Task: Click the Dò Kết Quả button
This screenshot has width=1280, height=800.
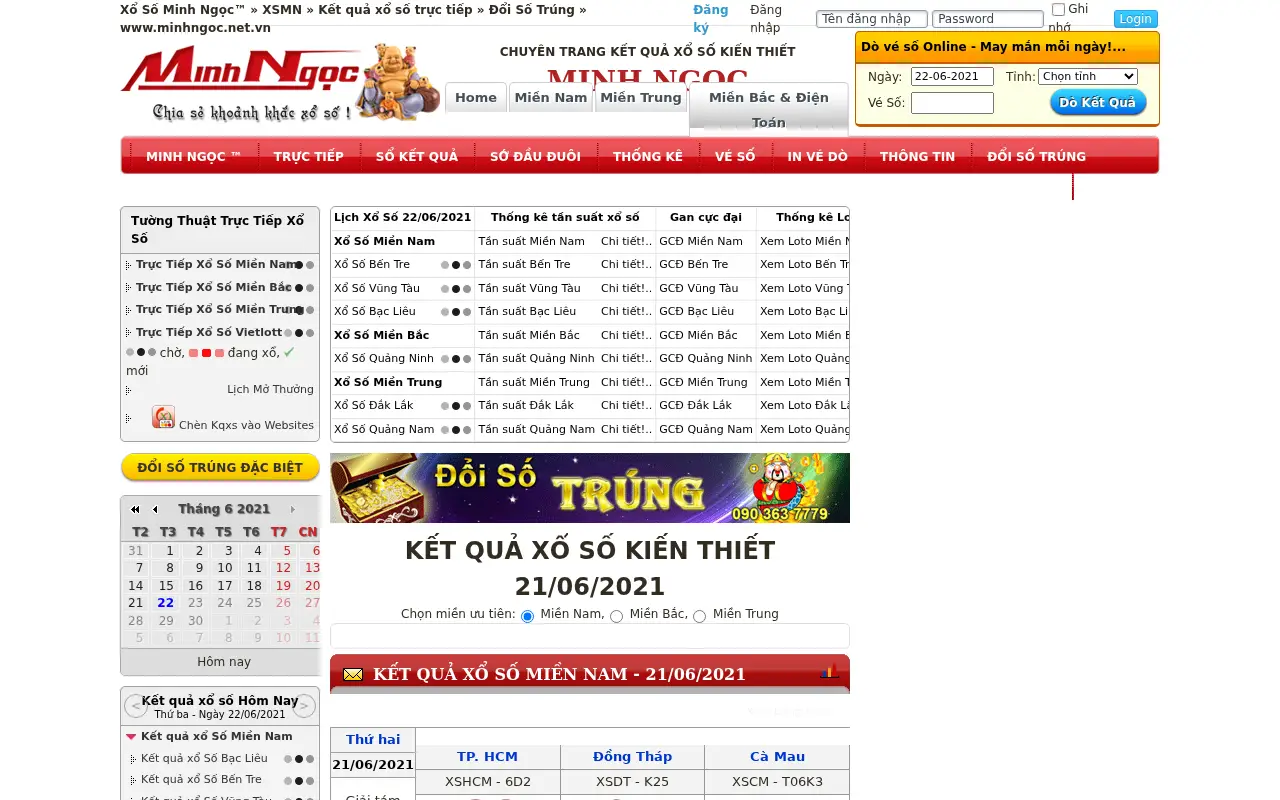Action: coord(1098,102)
